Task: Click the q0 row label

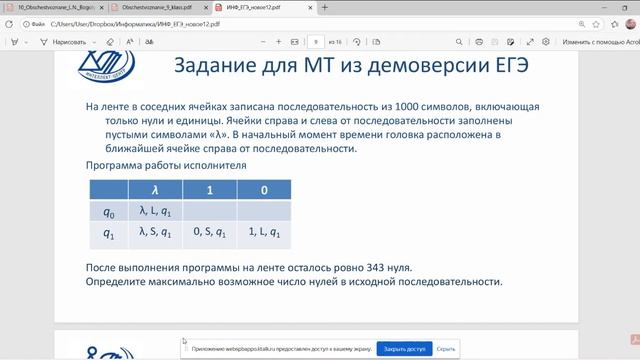Action: pyautogui.click(x=109, y=212)
